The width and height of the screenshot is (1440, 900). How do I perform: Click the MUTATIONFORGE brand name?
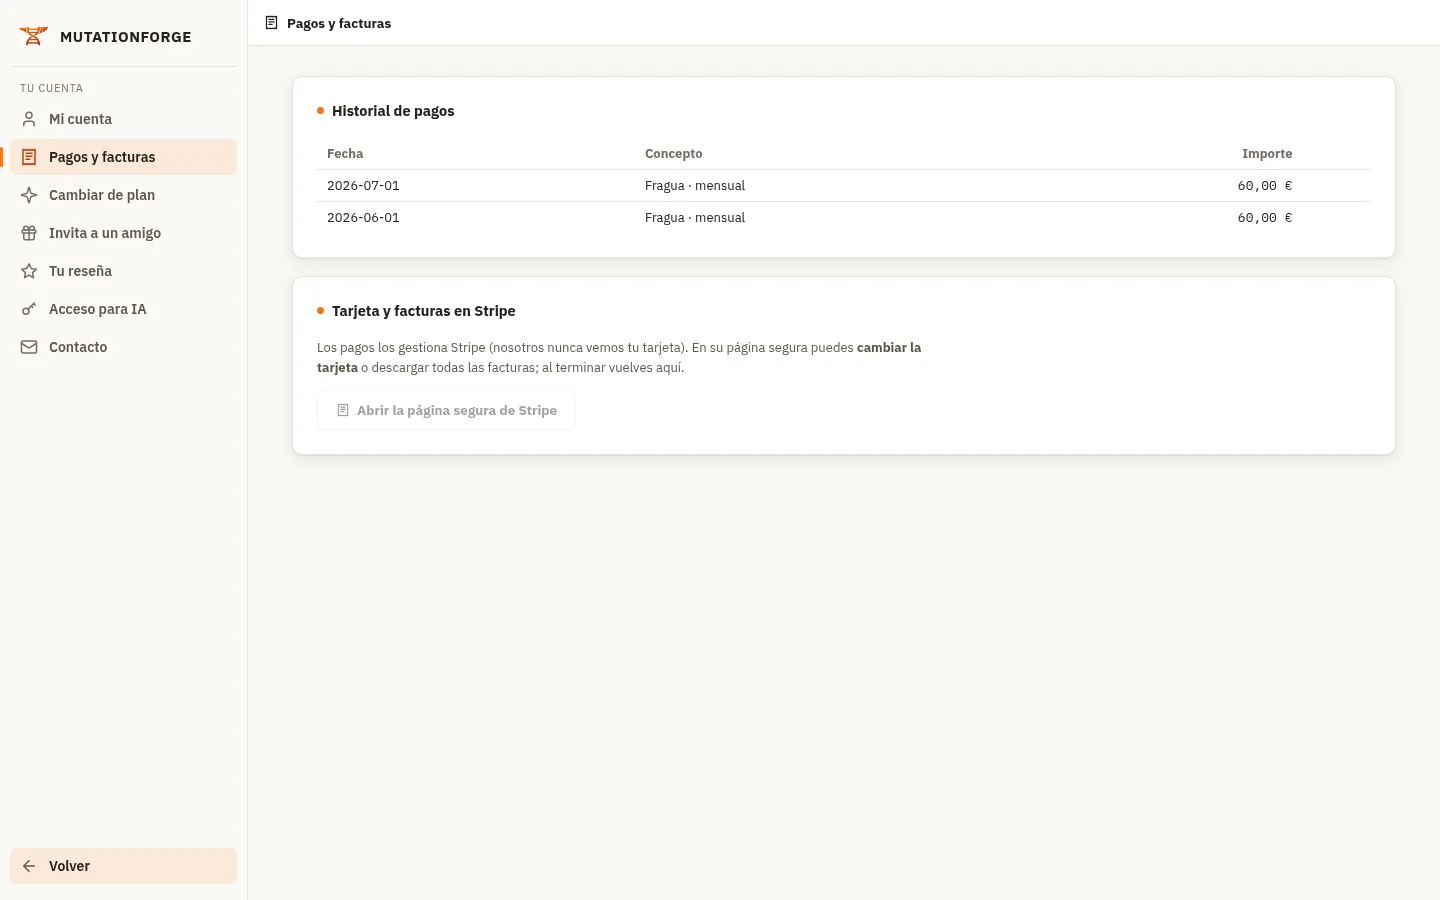click(126, 37)
